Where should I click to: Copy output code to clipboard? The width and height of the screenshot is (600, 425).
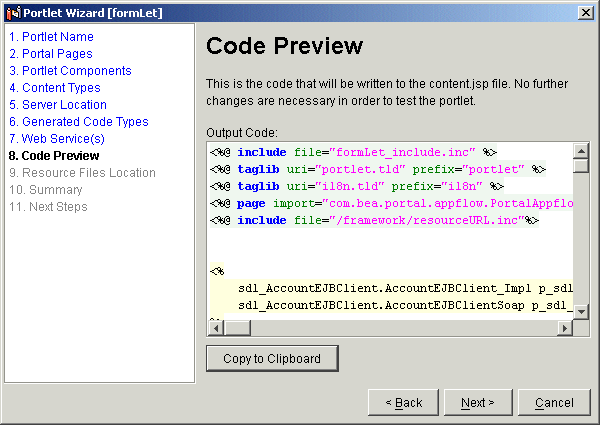tap(272, 358)
